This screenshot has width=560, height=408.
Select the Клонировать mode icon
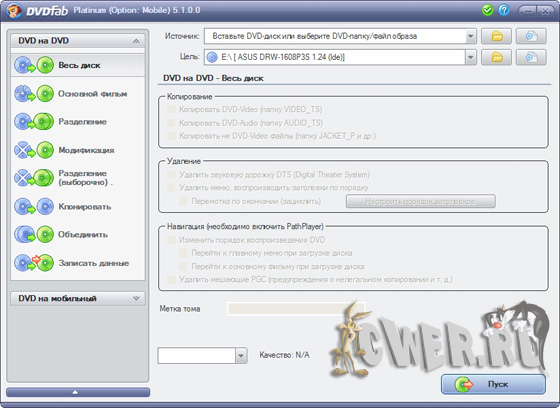(x=34, y=206)
